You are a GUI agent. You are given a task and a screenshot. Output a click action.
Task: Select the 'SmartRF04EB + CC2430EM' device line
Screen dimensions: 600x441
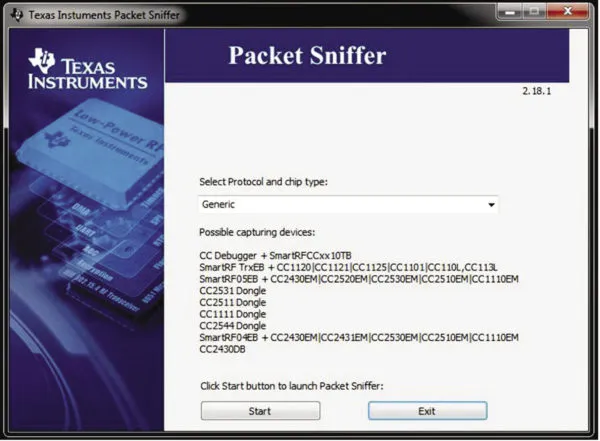point(359,338)
